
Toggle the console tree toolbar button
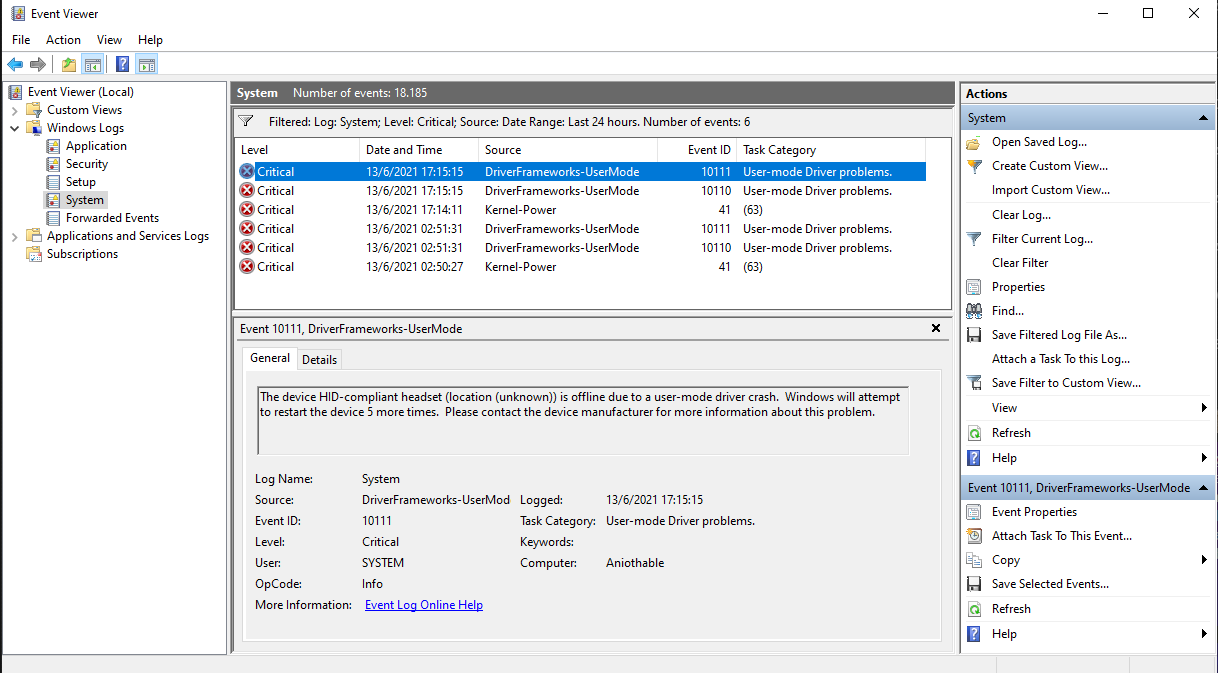[93, 65]
